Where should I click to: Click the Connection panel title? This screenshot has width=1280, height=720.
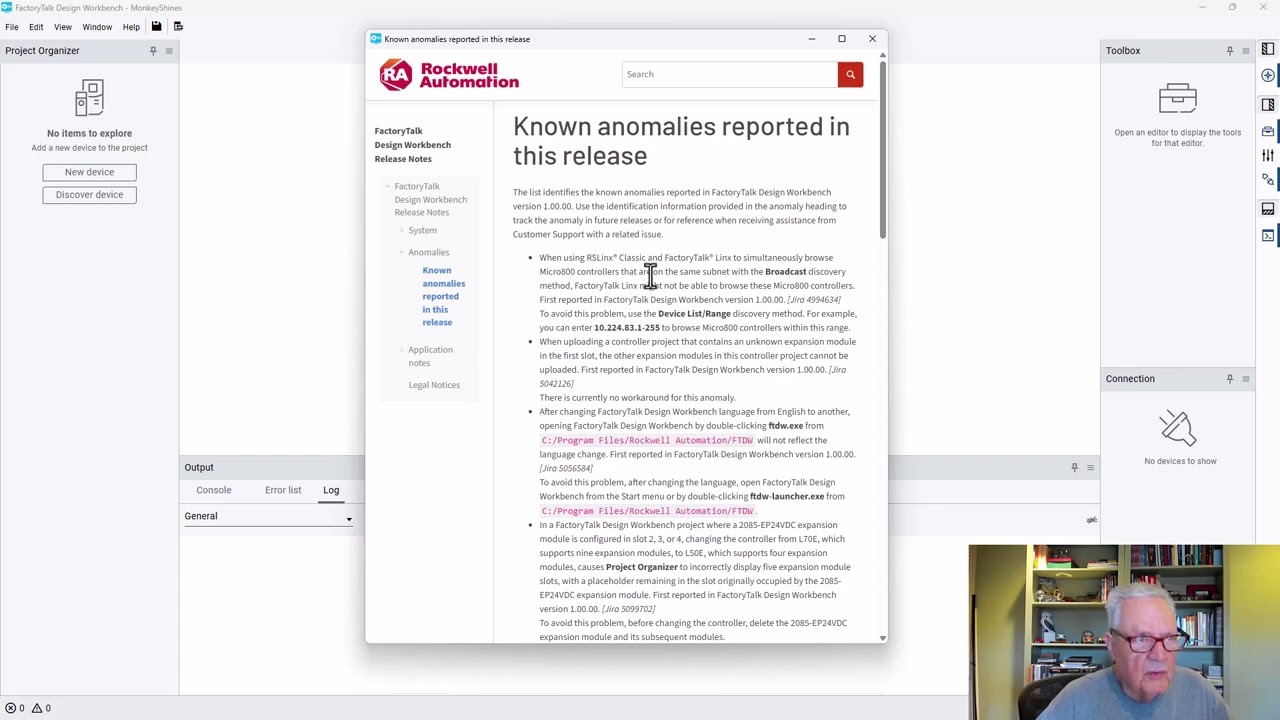coord(1130,379)
